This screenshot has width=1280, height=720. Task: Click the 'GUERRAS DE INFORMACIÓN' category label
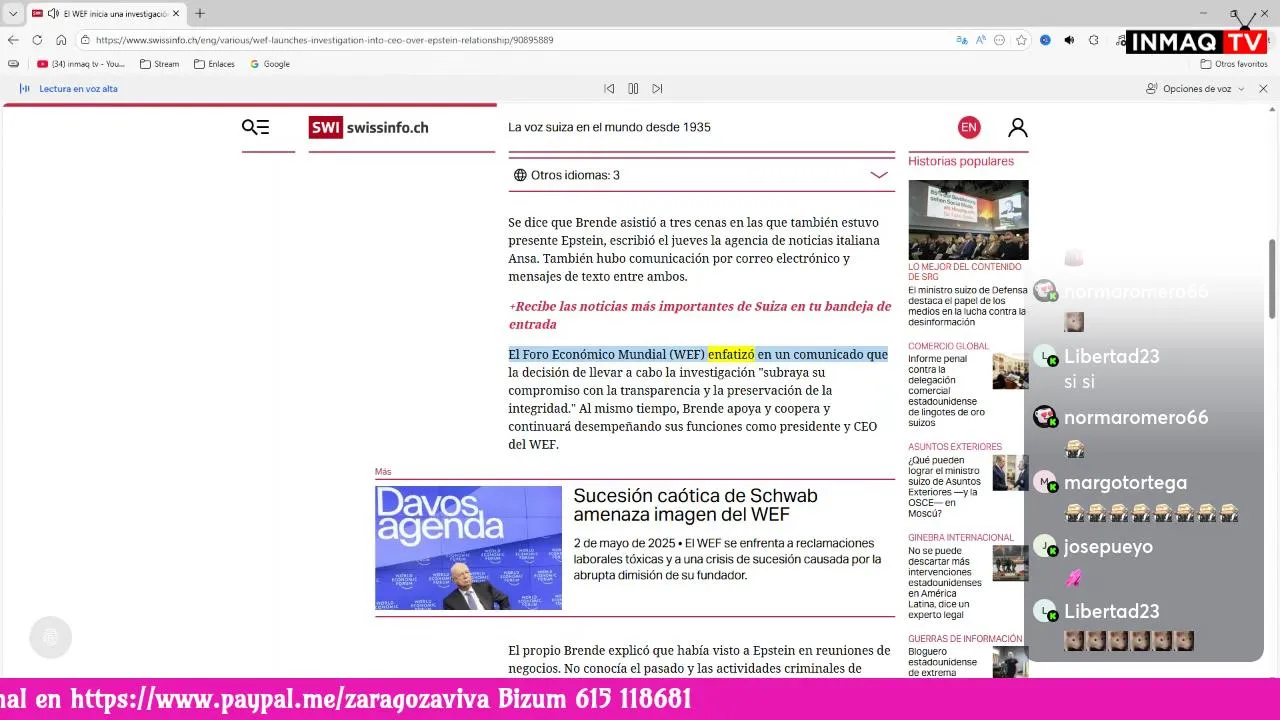click(x=965, y=638)
